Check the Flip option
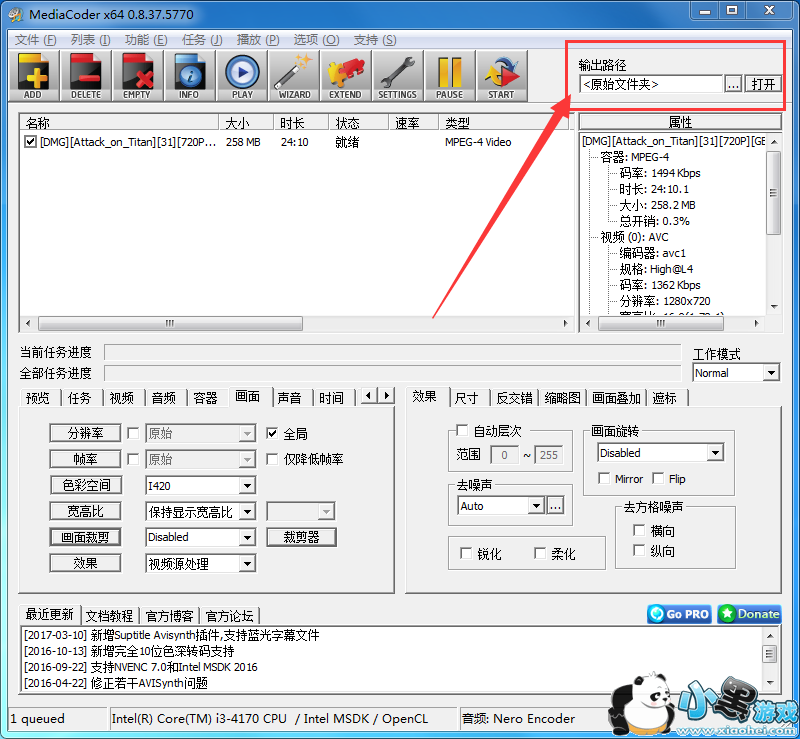The image size is (800, 739). pyautogui.click(x=658, y=479)
